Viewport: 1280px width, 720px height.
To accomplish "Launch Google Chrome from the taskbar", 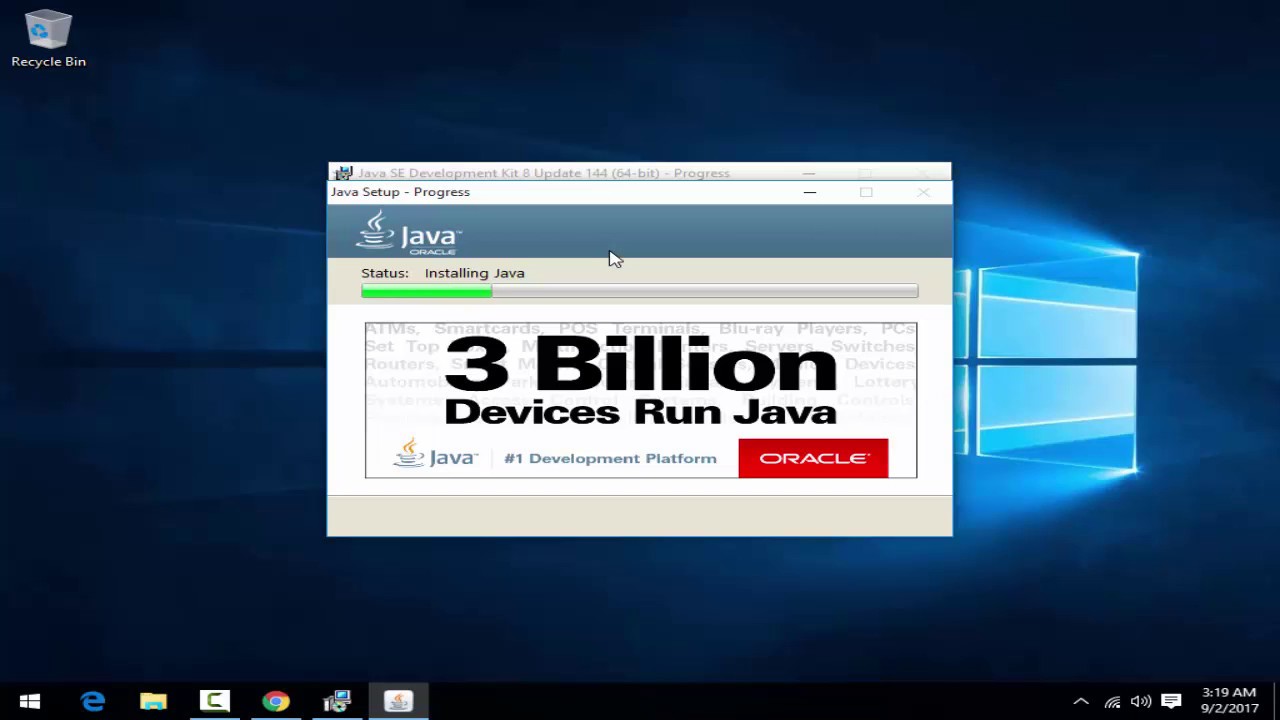I will (x=276, y=702).
